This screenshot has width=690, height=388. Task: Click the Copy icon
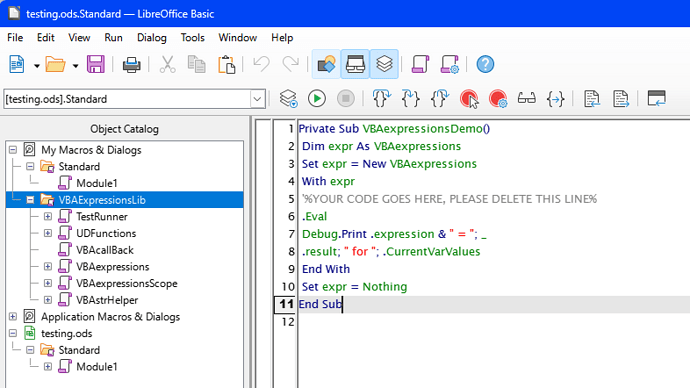pyautogui.click(x=196, y=64)
